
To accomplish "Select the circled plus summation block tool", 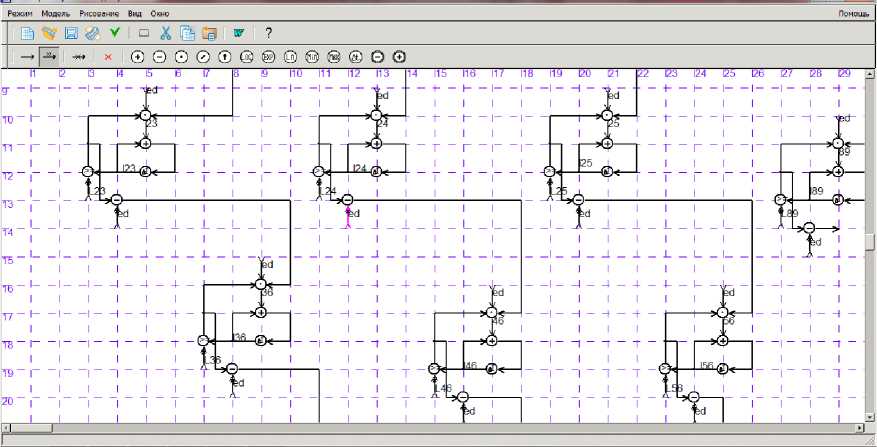I will pyautogui.click(x=138, y=56).
